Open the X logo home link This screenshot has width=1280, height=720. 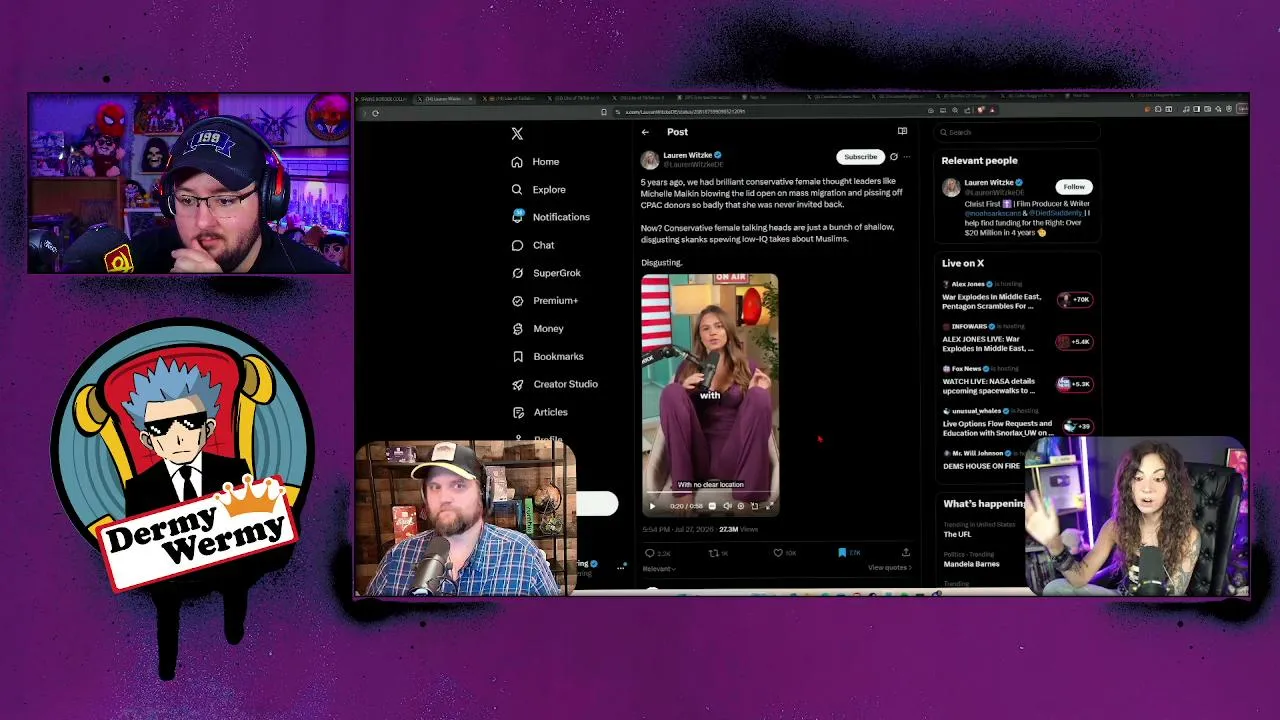point(517,133)
